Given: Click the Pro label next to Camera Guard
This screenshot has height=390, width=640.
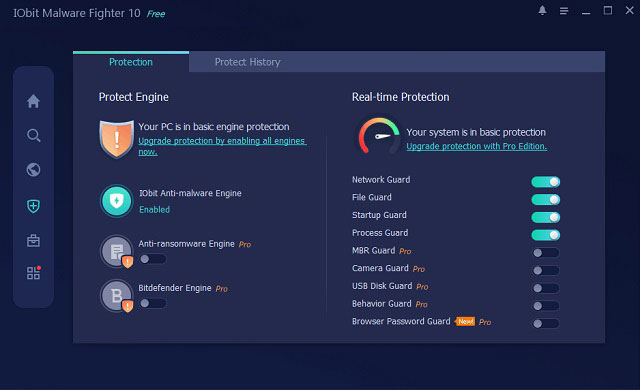Looking at the screenshot, I should 419,269.
